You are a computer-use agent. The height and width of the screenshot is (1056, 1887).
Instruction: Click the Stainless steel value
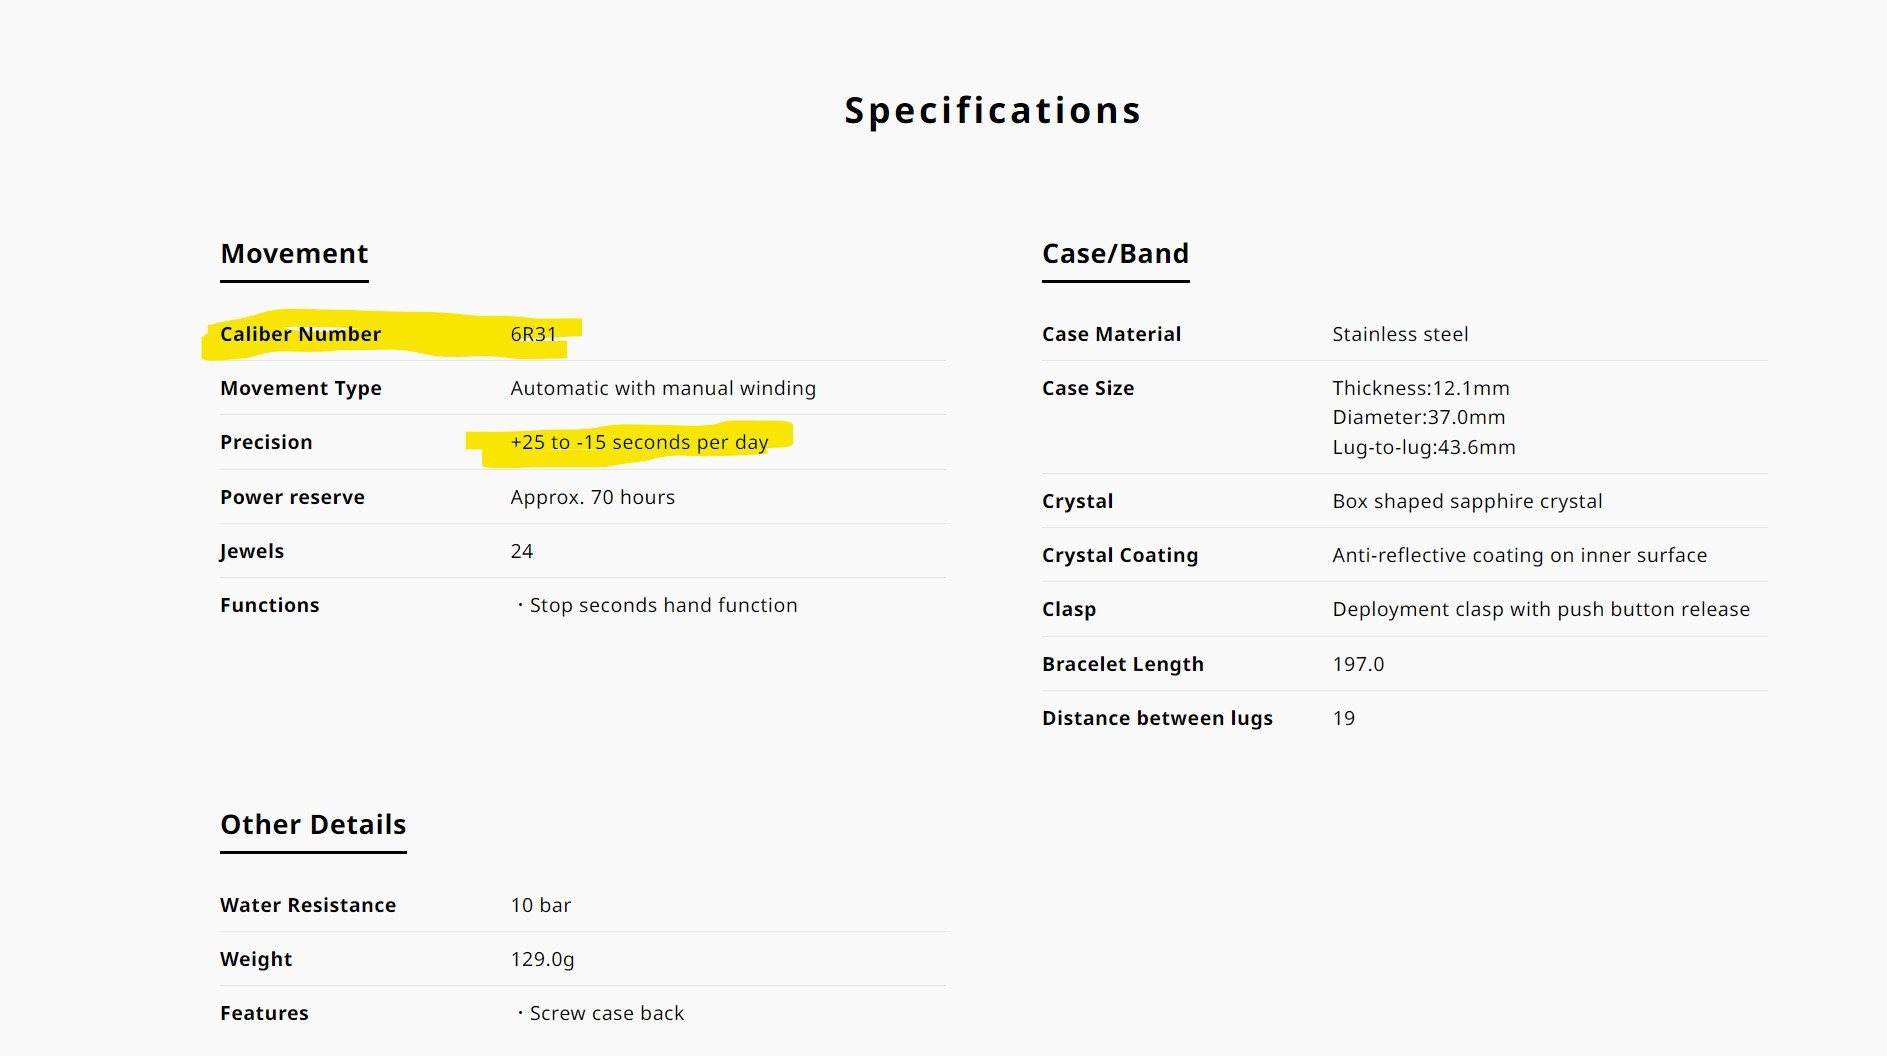coord(1400,334)
